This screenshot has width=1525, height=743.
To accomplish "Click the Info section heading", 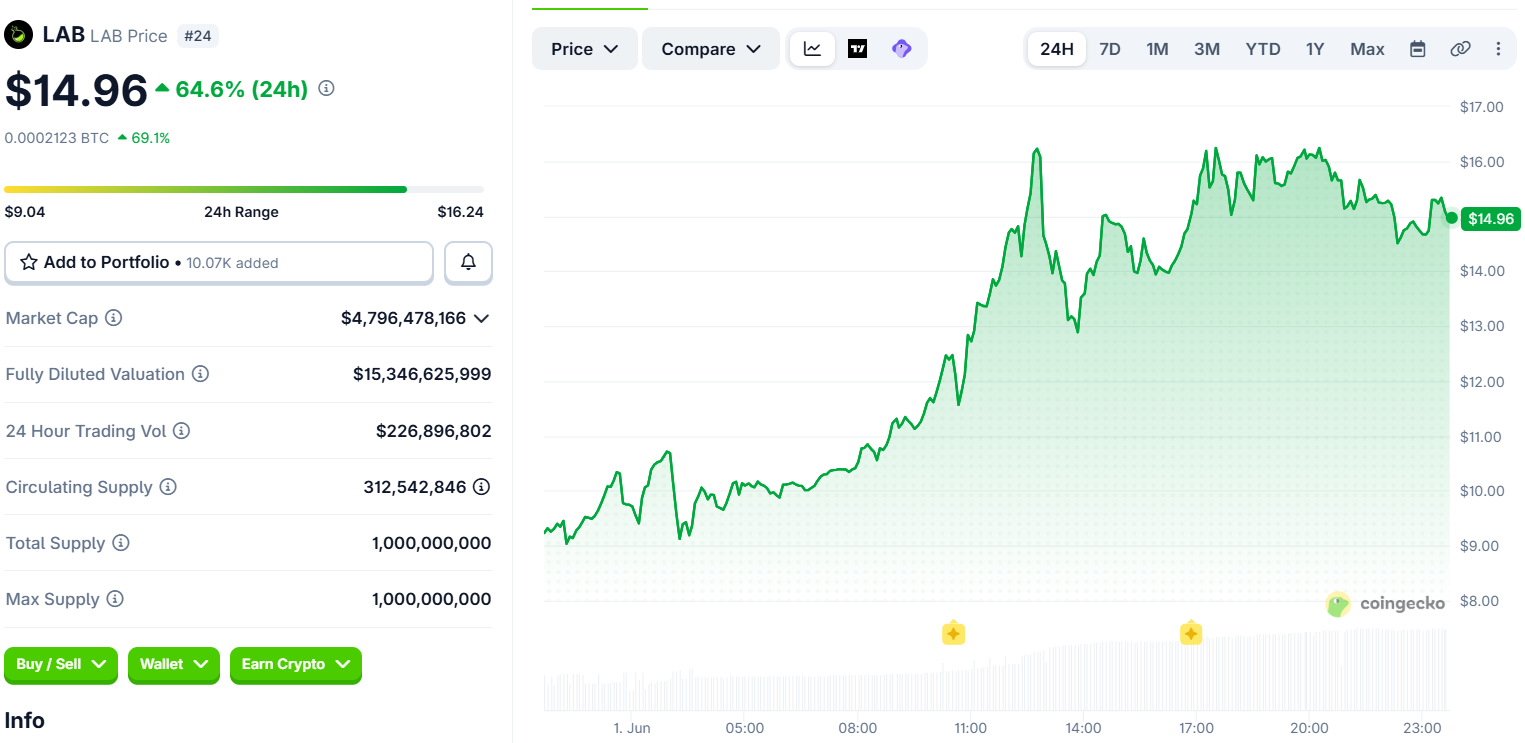I will tap(25, 721).
